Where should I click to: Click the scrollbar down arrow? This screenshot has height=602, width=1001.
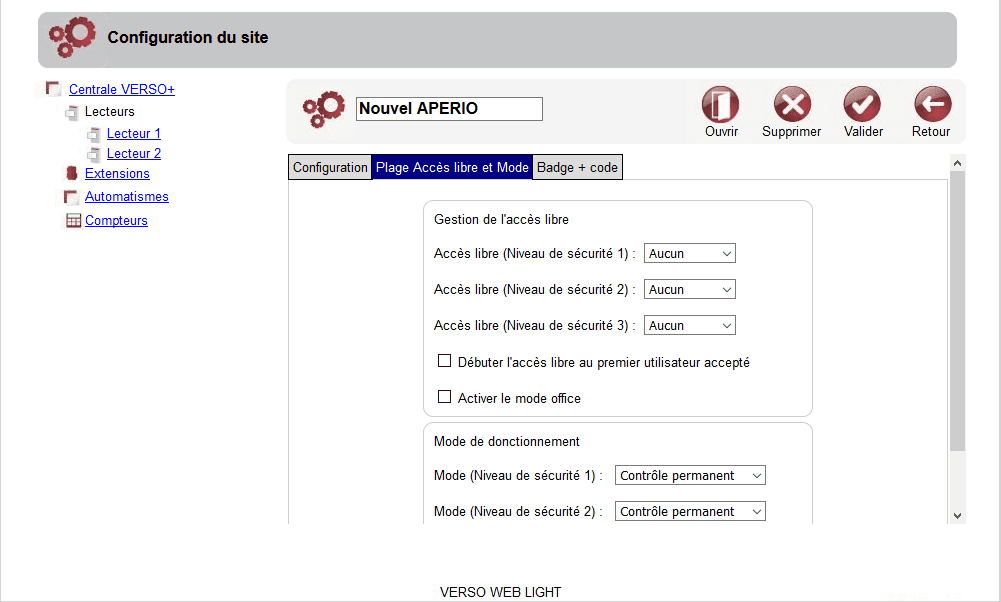point(957,516)
